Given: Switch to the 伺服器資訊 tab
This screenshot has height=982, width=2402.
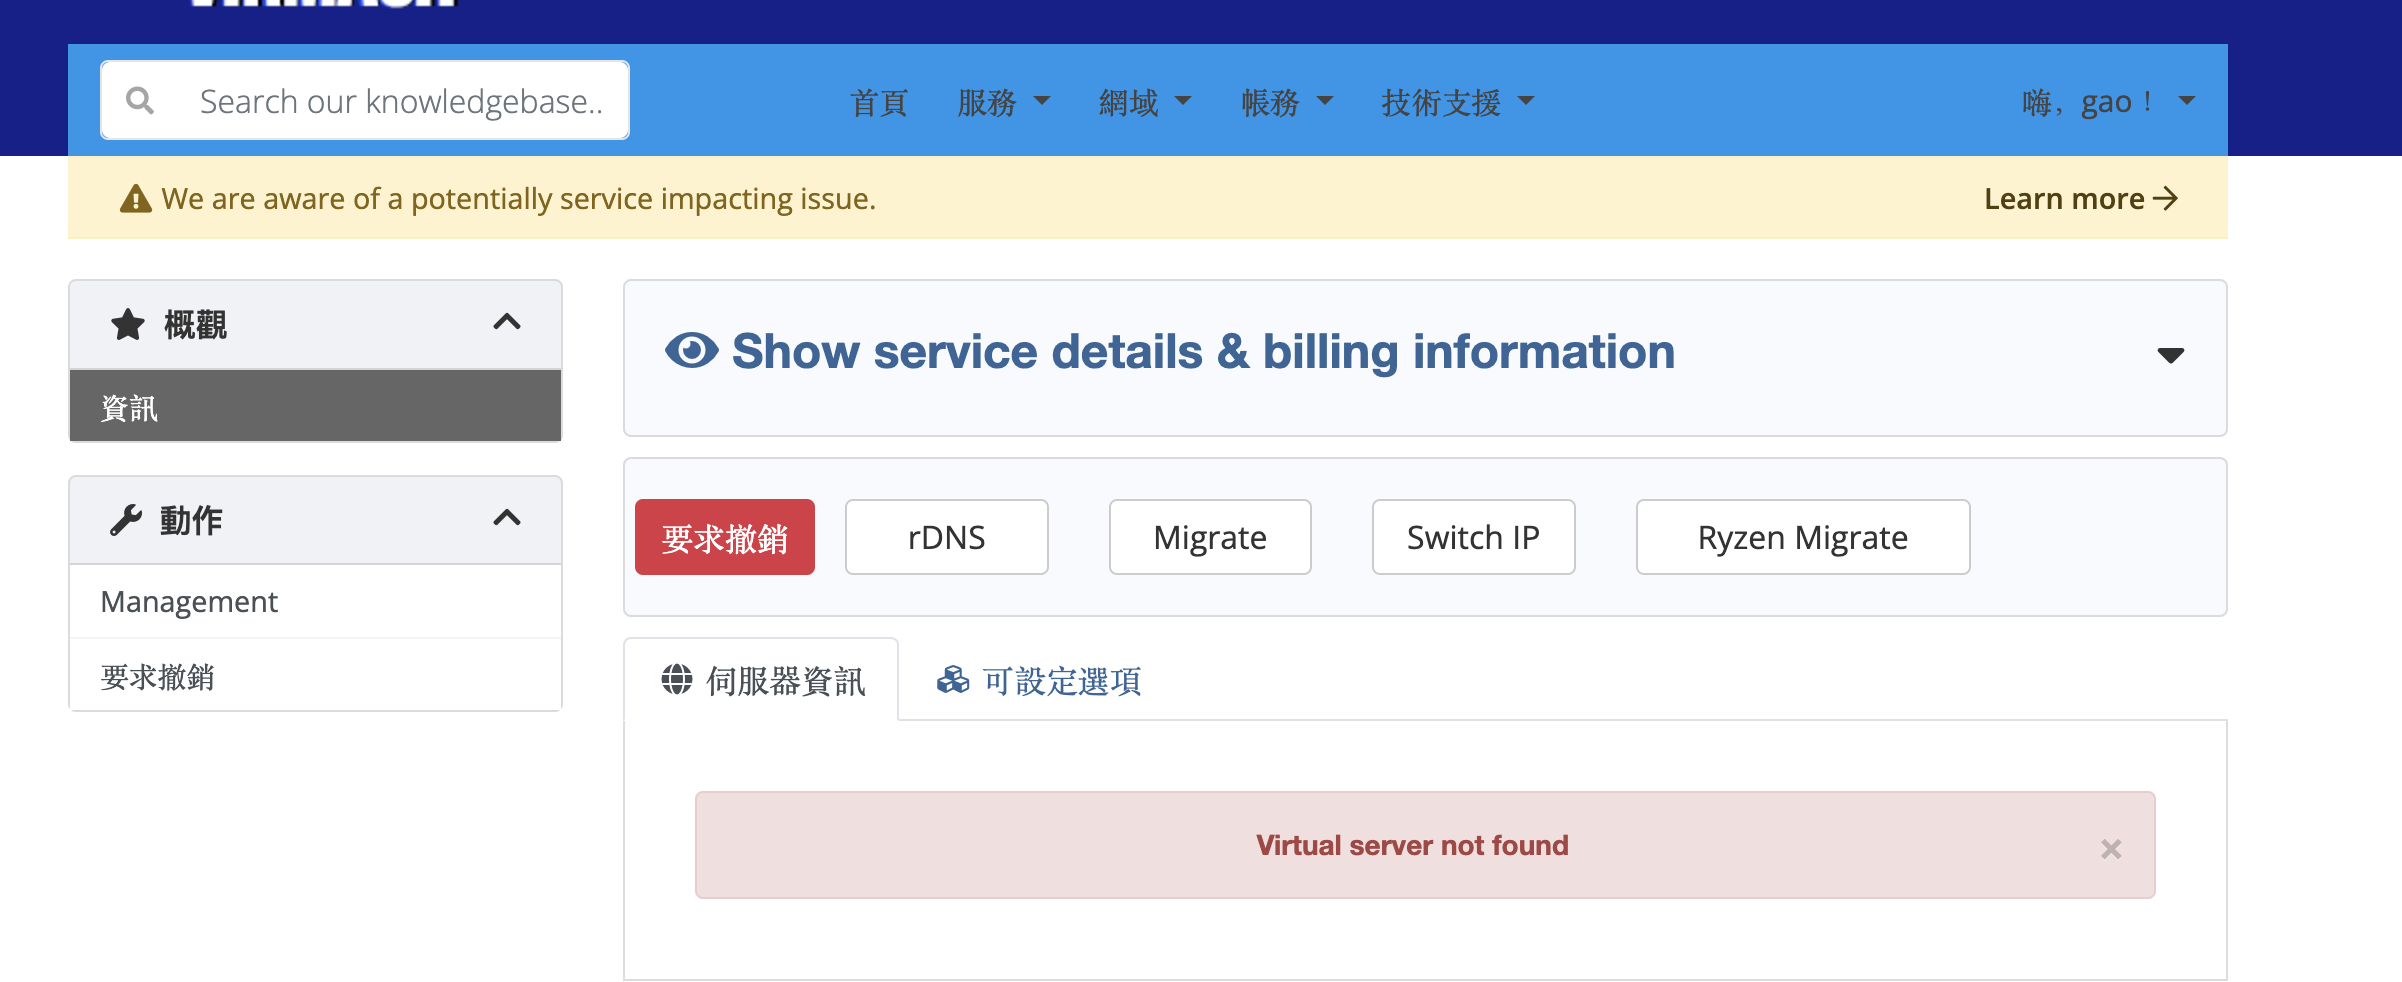Looking at the screenshot, I should click(762, 680).
